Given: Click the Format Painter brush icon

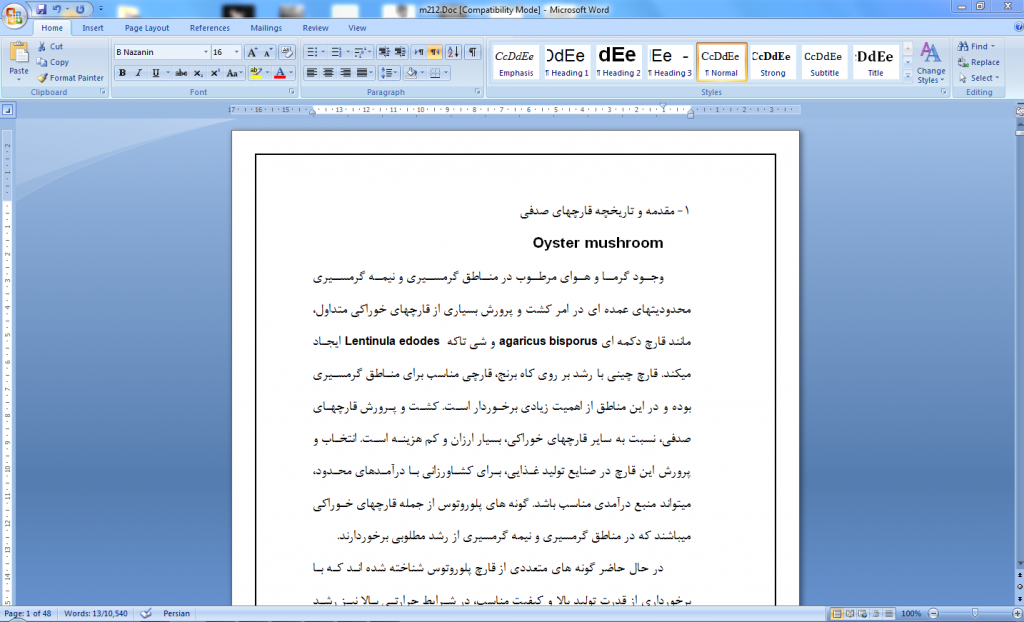Looking at the screenshot, I should (43, 78).
